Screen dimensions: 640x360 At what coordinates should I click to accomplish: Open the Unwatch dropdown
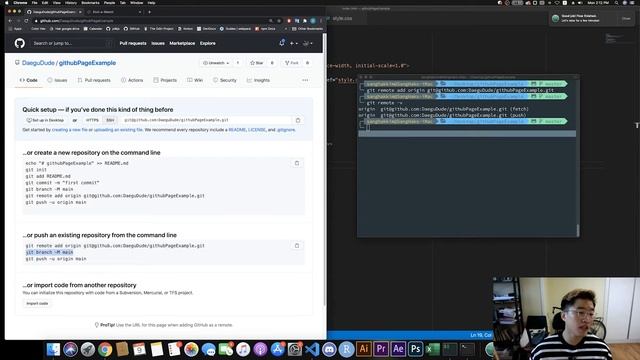[x=216, y=63]
